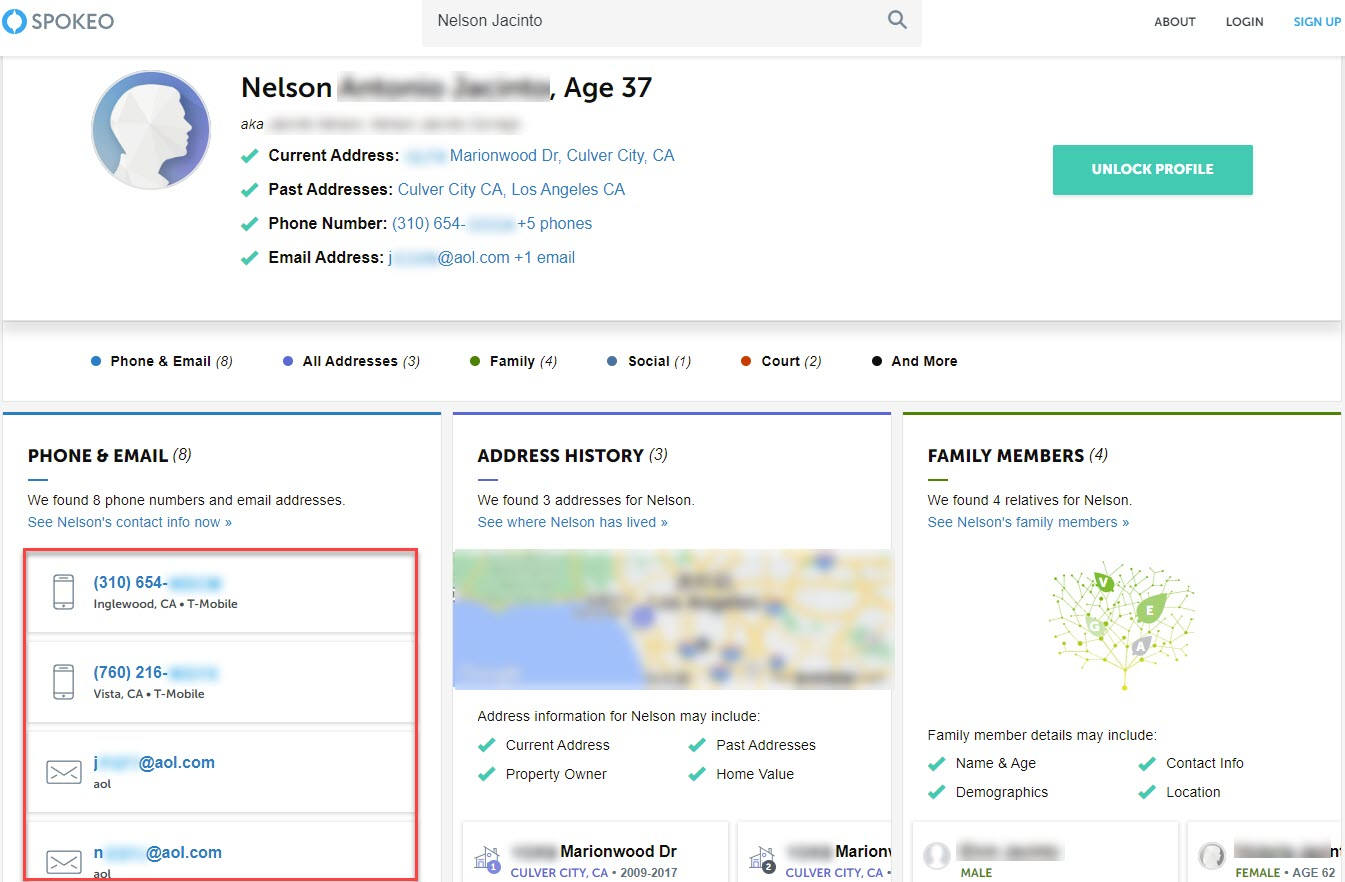Jump to the Court (2) section
1345x882 pixels.
781,361
